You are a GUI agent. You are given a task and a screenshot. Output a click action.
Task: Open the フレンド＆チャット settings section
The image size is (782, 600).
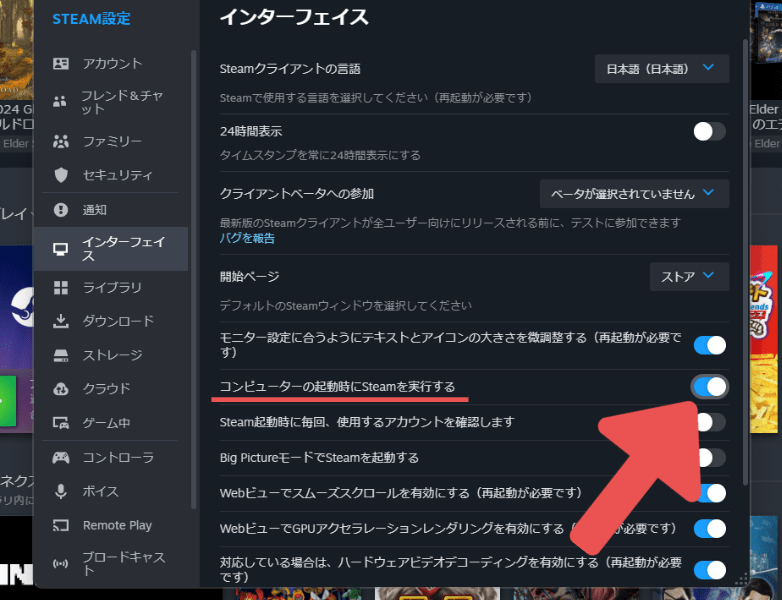point(111,102)
